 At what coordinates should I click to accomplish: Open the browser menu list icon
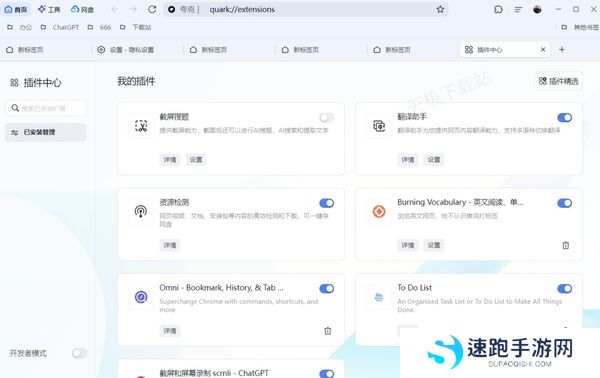[x=518, y=9]
